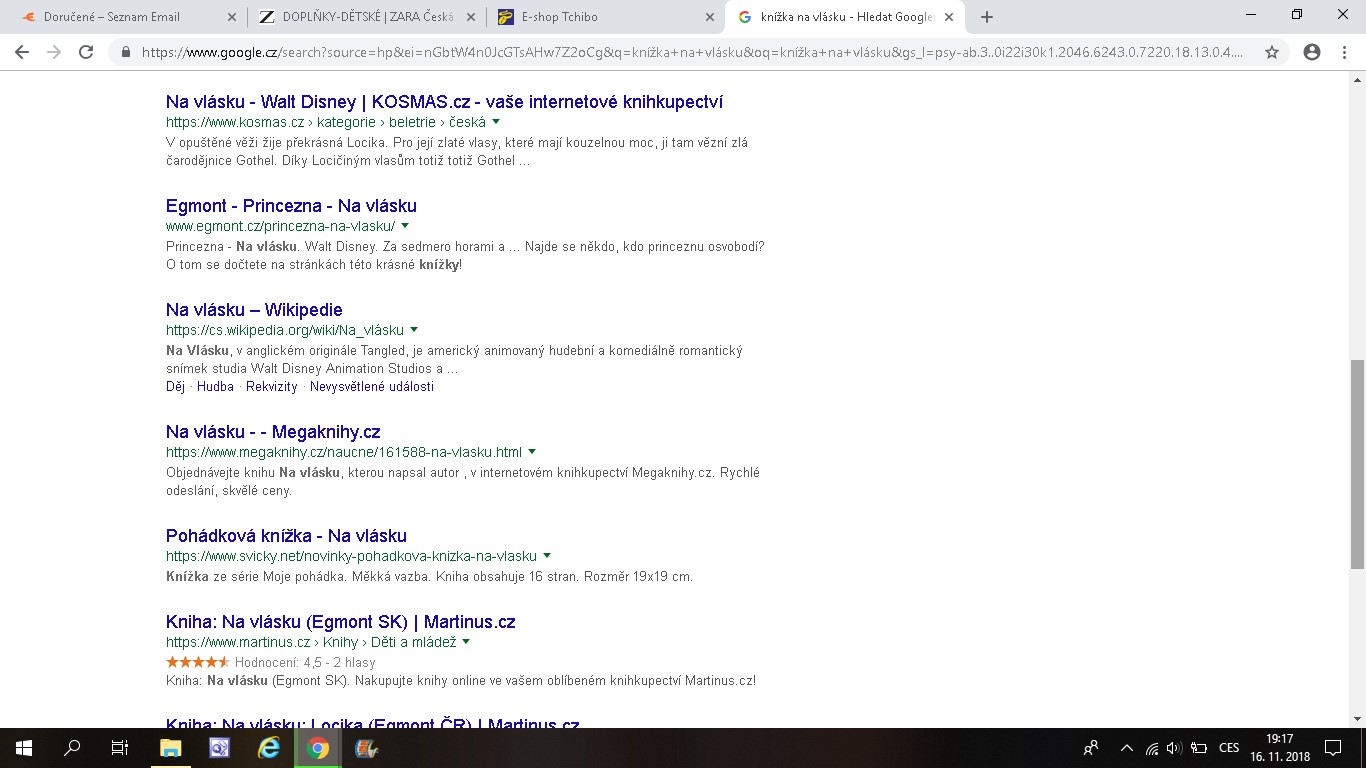Image resolution: width=1366 pixels, height=768 pixels.
Task: Expand options arrow for the megaknihy.cz result
Action: [x=532, y=452]
